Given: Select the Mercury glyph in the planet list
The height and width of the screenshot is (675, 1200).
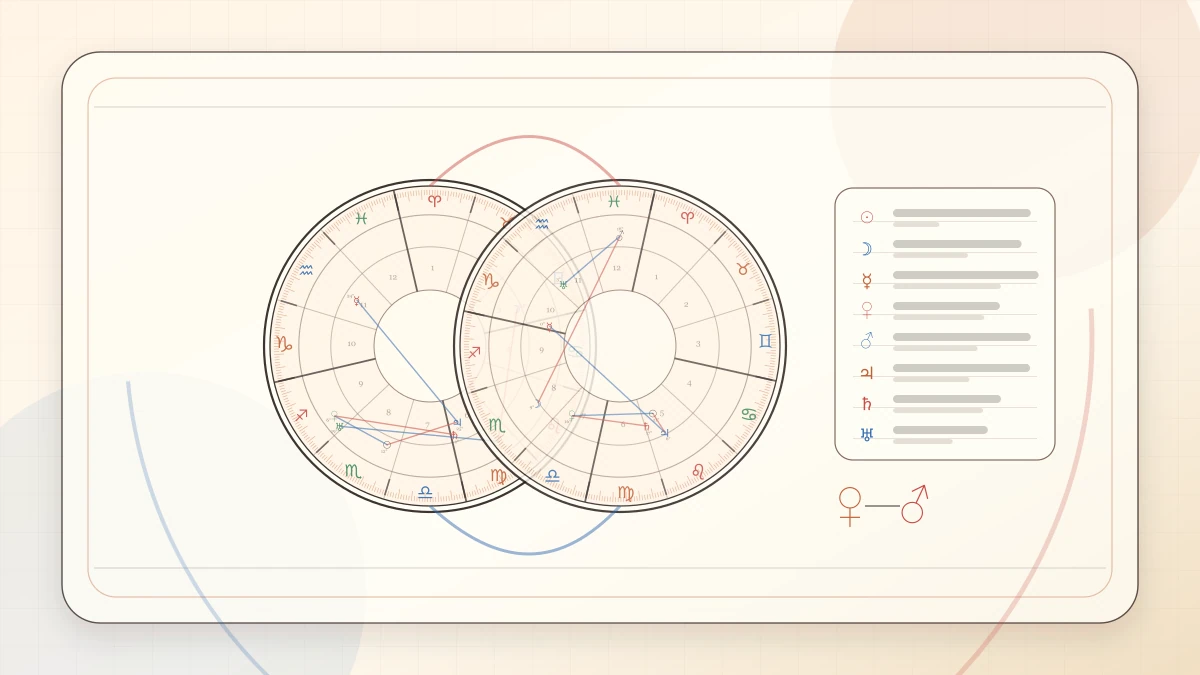Looking at the screenshot, I should tap(867, 280).
